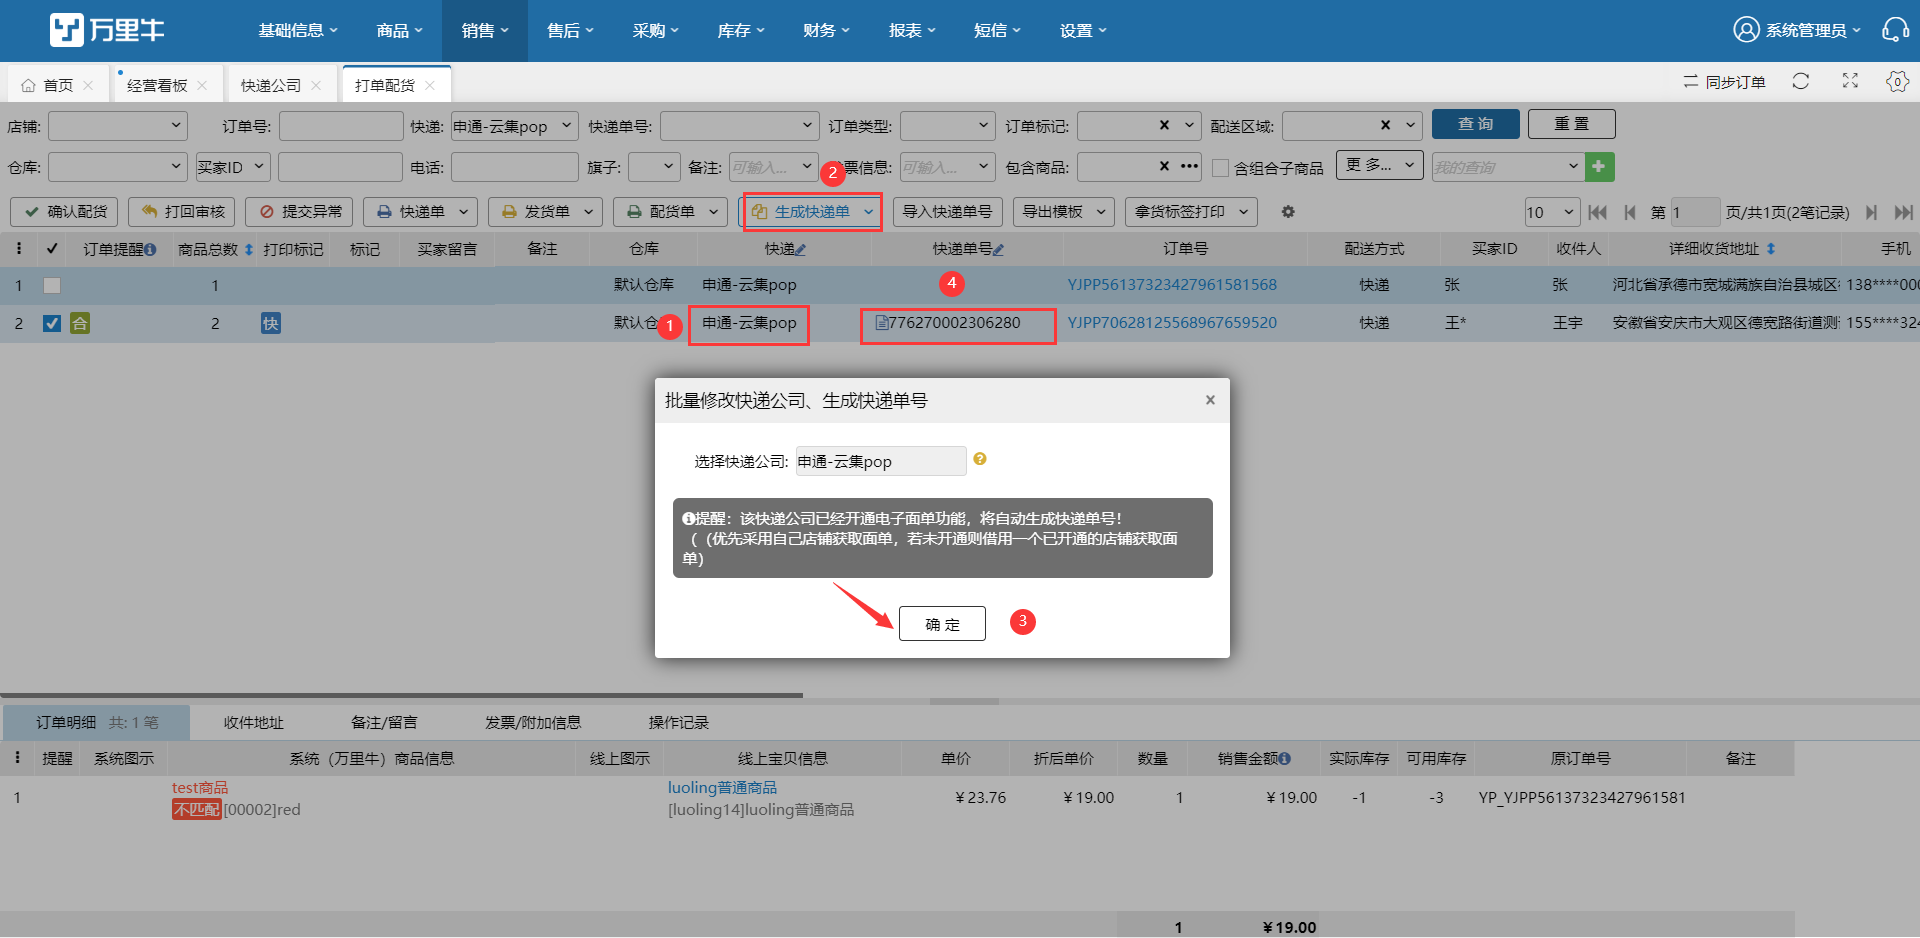Click the 万里牛 logo
The height and width of the screenshot is (938, 1920).
tap(107, 30)
